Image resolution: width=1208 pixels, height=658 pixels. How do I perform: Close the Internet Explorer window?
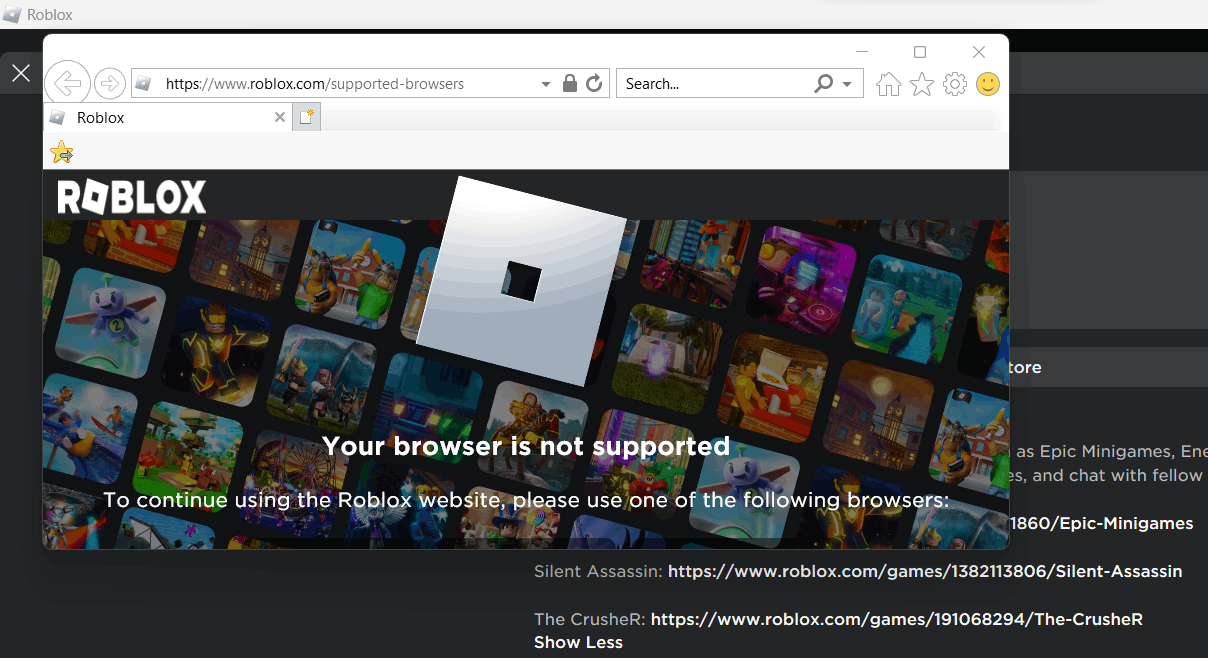click(979, 52)
